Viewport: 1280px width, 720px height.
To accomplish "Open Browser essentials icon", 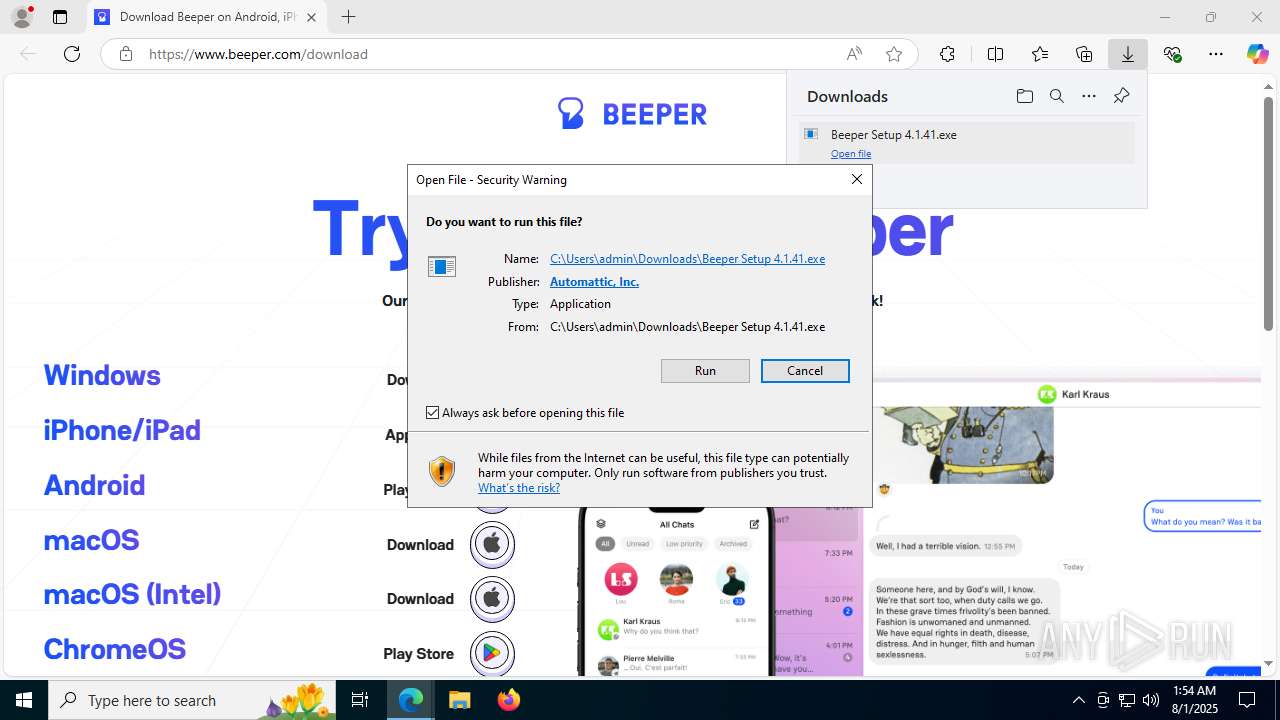I will coord(1173,54).
